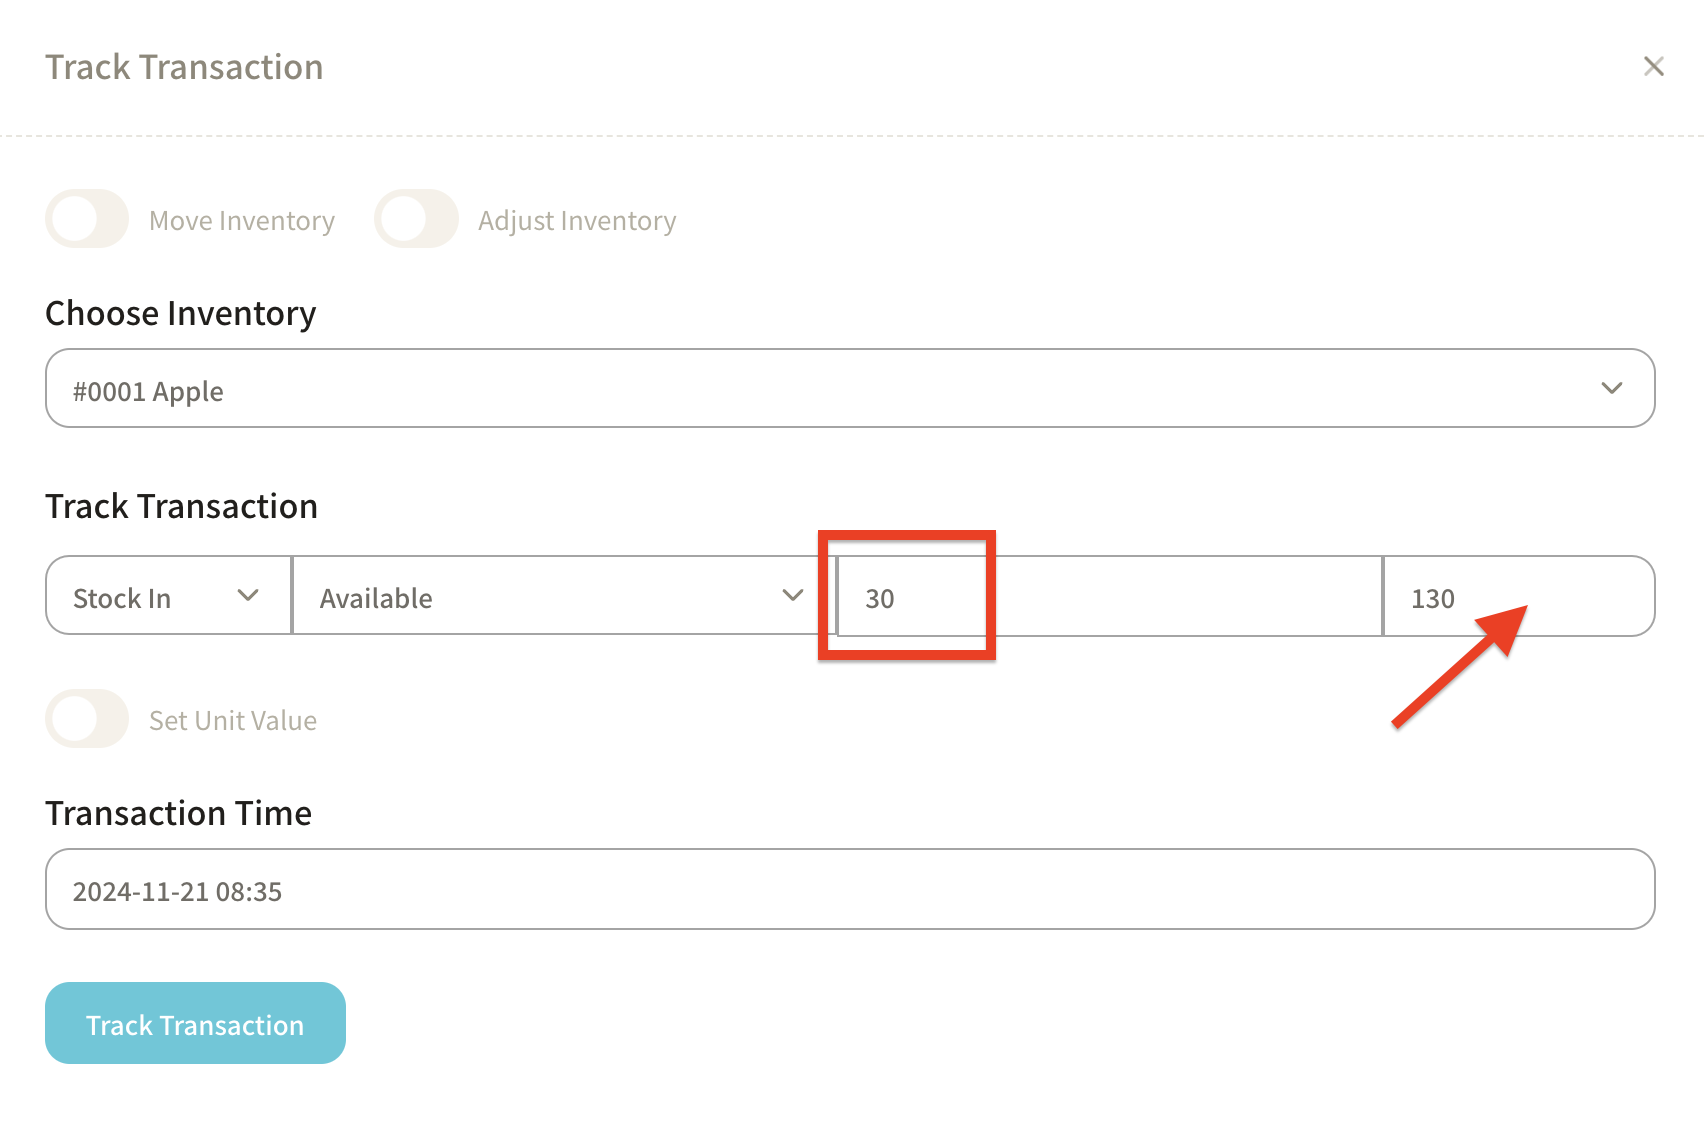Click the chevron beside Stock In
The height and width of the screenshot is (1130, 1708).
pos(248,596)
